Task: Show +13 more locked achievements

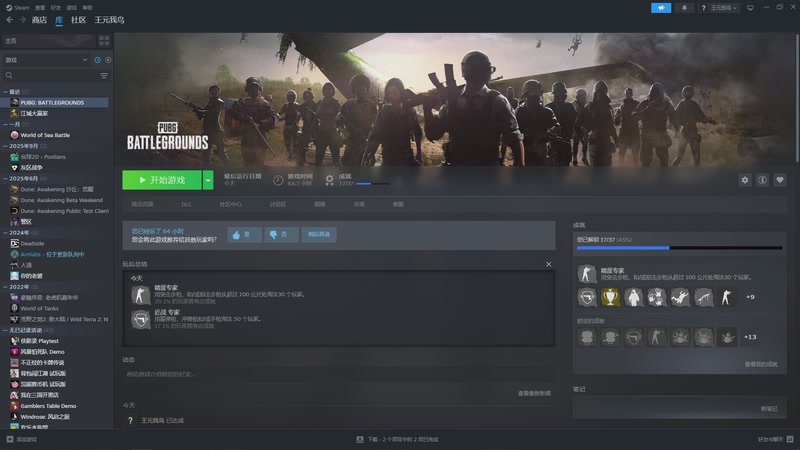Action: 750,337
